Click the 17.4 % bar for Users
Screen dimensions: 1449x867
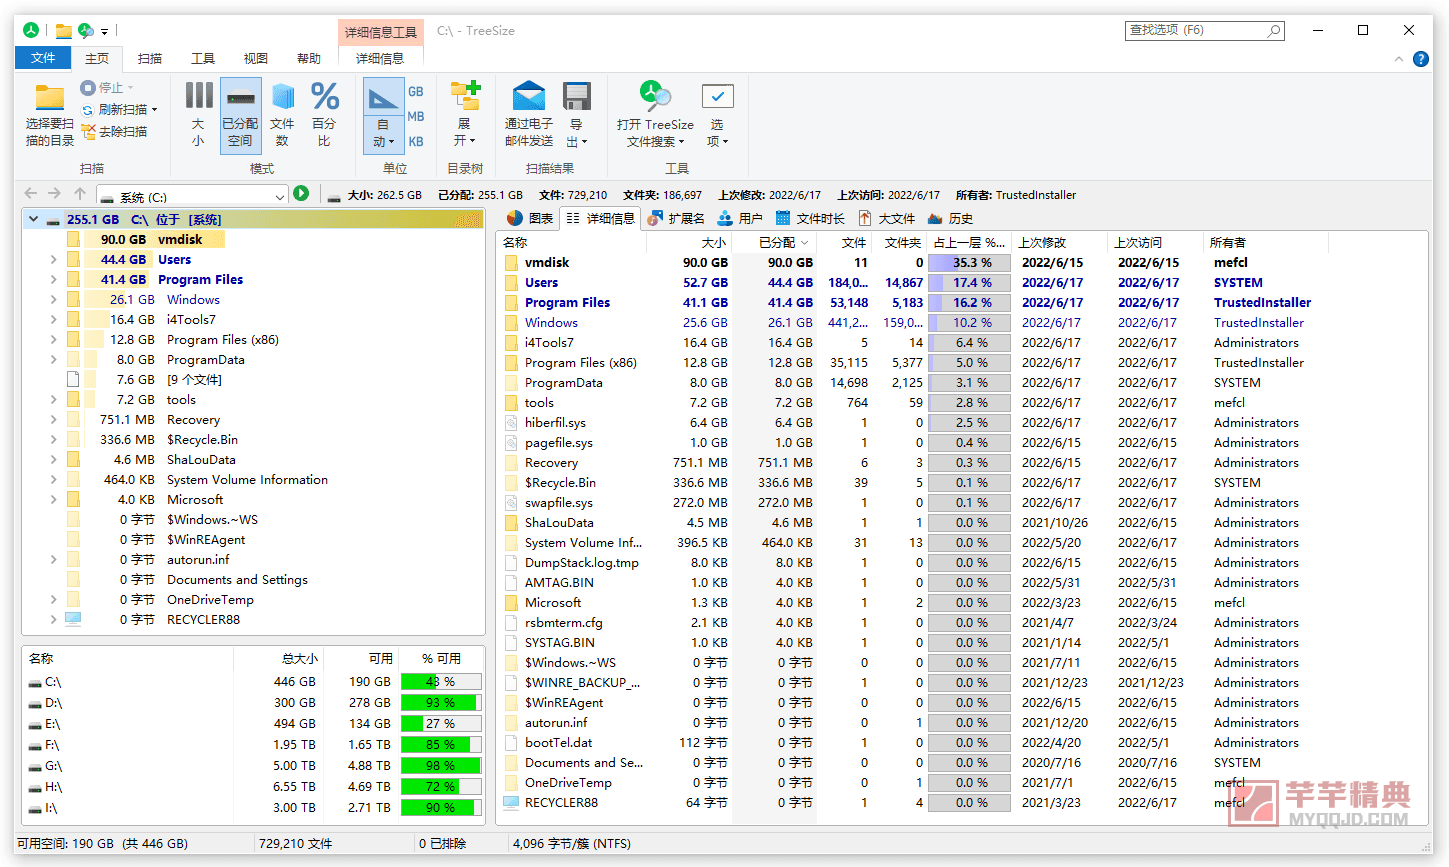pyautogui.click(x=969, y=282)
